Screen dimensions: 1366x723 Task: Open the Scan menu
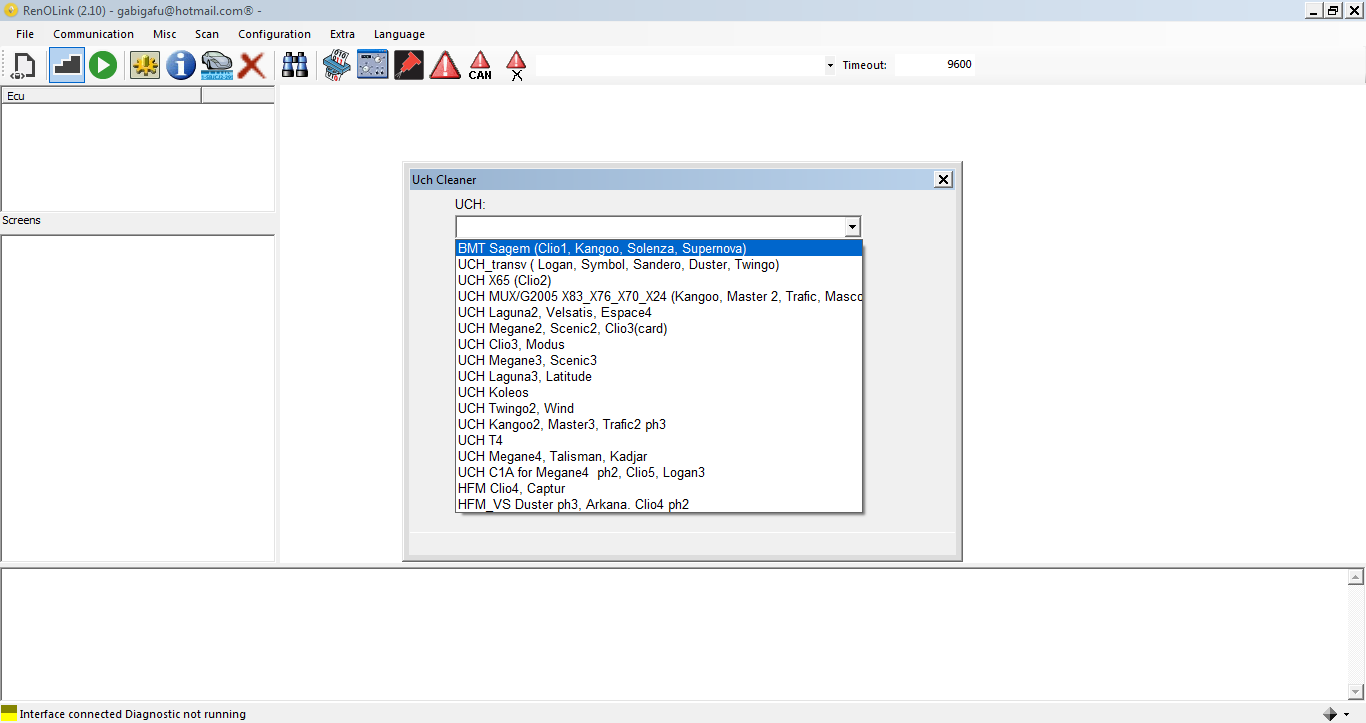pyautogui.click(x=207, y=34)
